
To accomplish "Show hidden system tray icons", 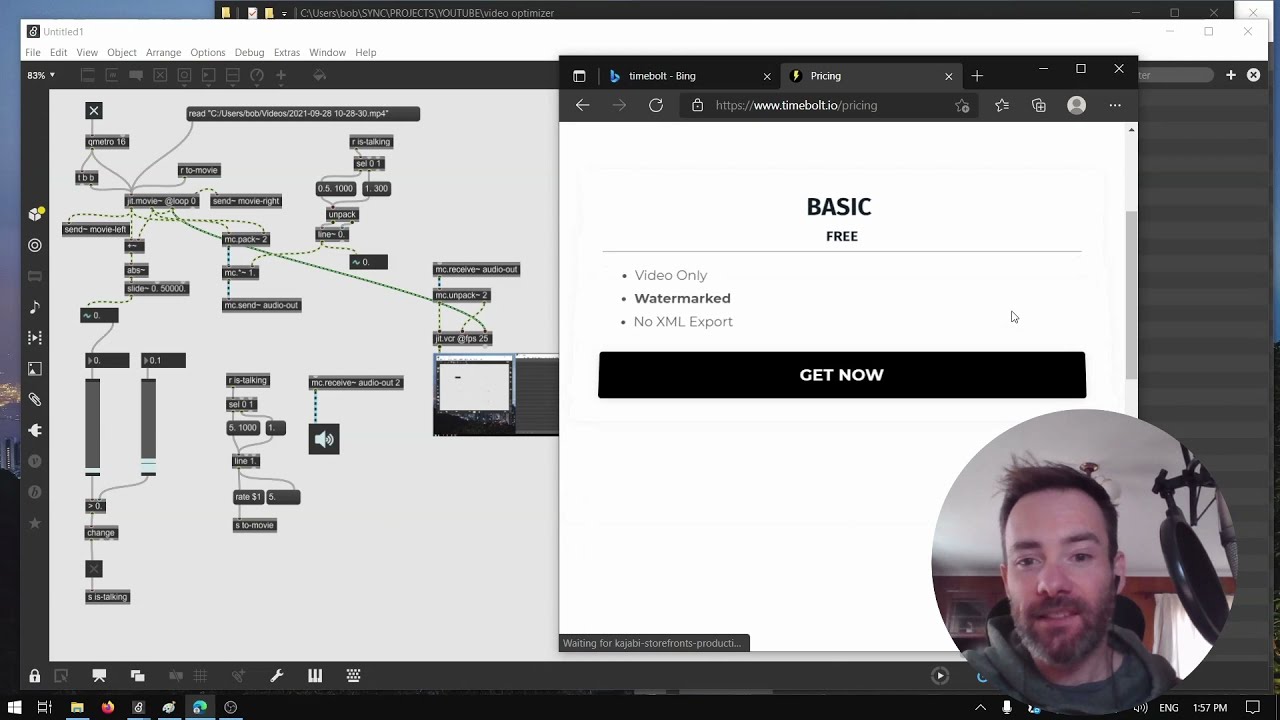I will pos(980,707).
